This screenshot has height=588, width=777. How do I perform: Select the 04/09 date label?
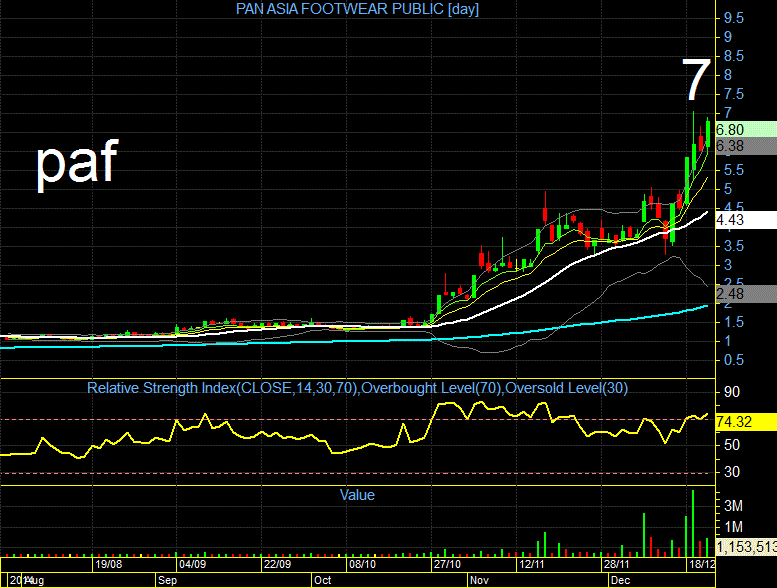click(192, 564)
